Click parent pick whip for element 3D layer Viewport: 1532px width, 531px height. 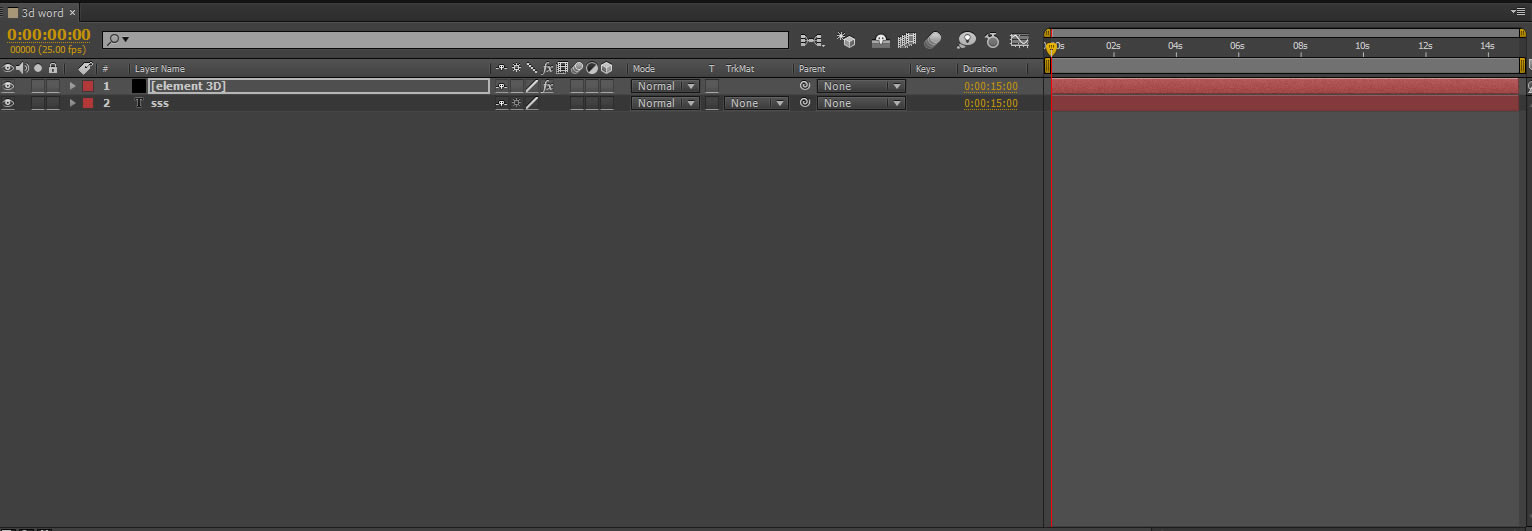[x=805, y=86]
